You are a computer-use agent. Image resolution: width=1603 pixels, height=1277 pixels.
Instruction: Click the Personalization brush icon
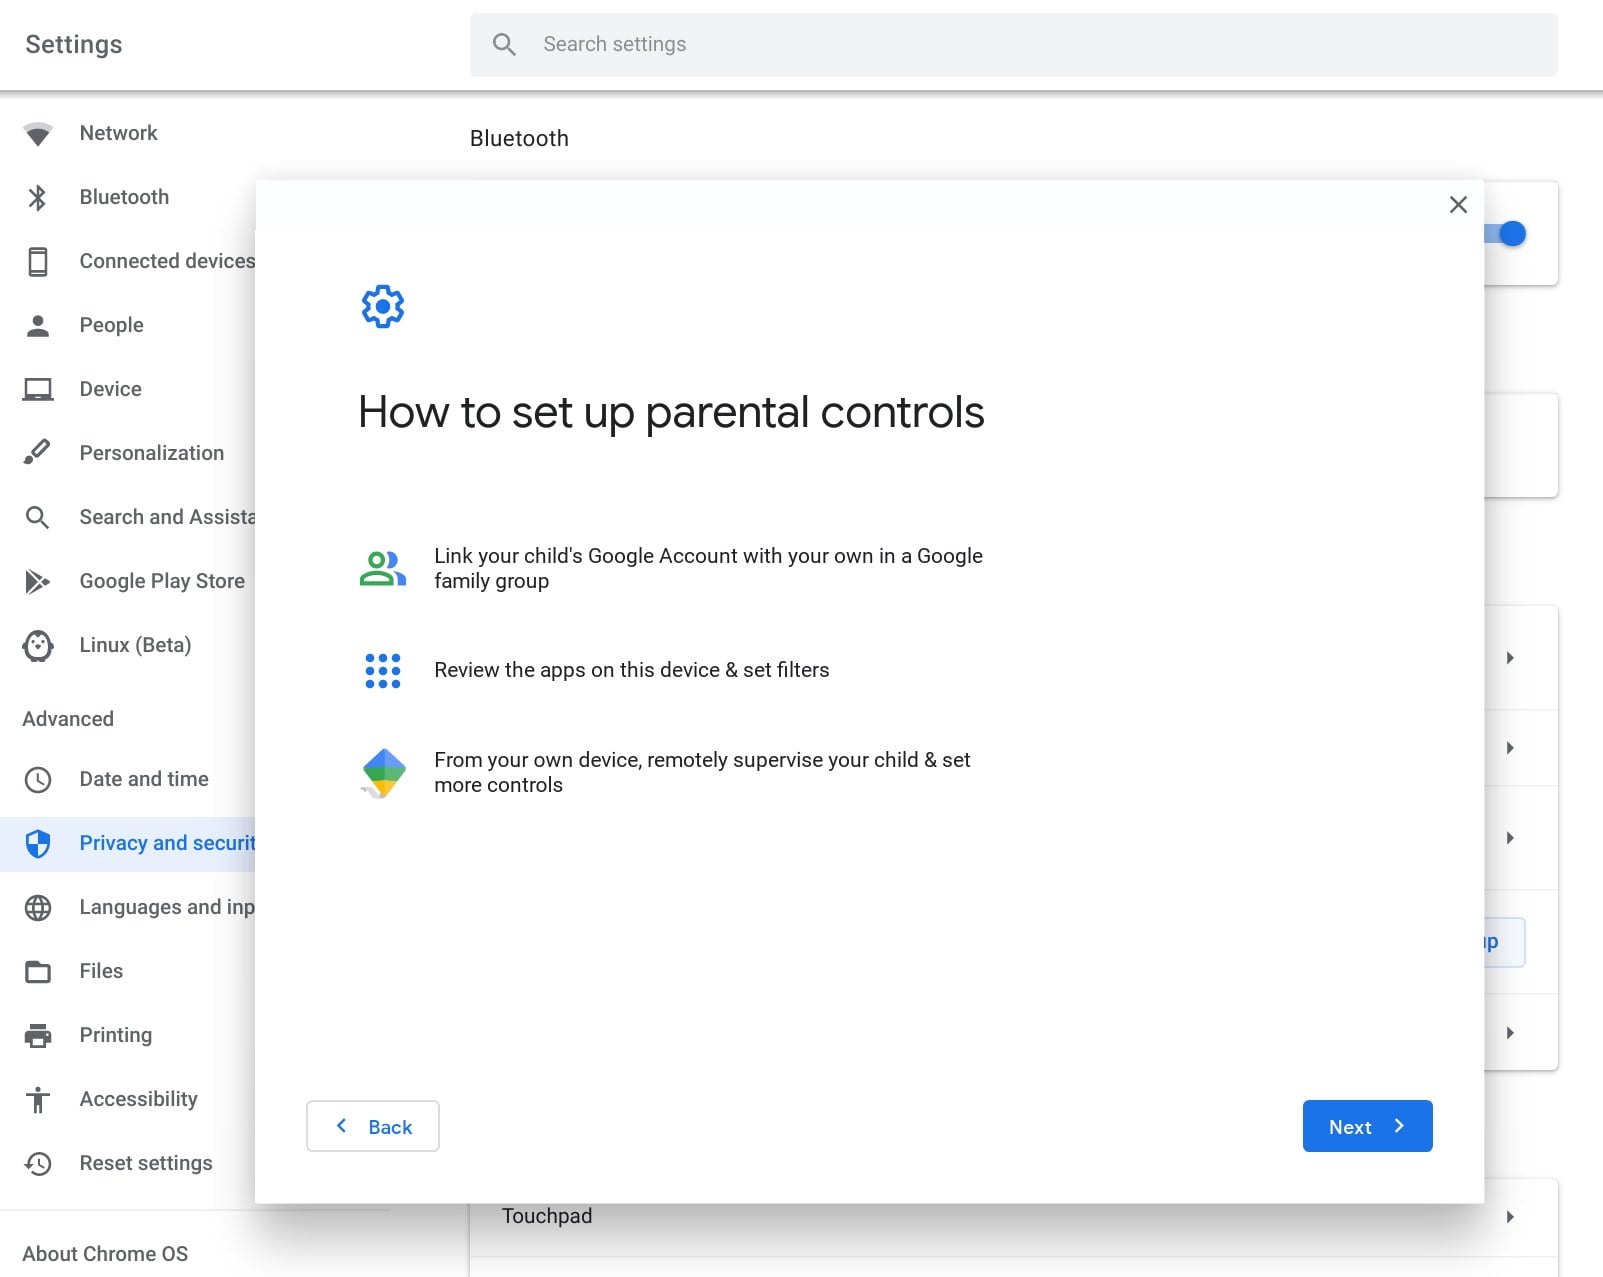click(x=38, y=453)
